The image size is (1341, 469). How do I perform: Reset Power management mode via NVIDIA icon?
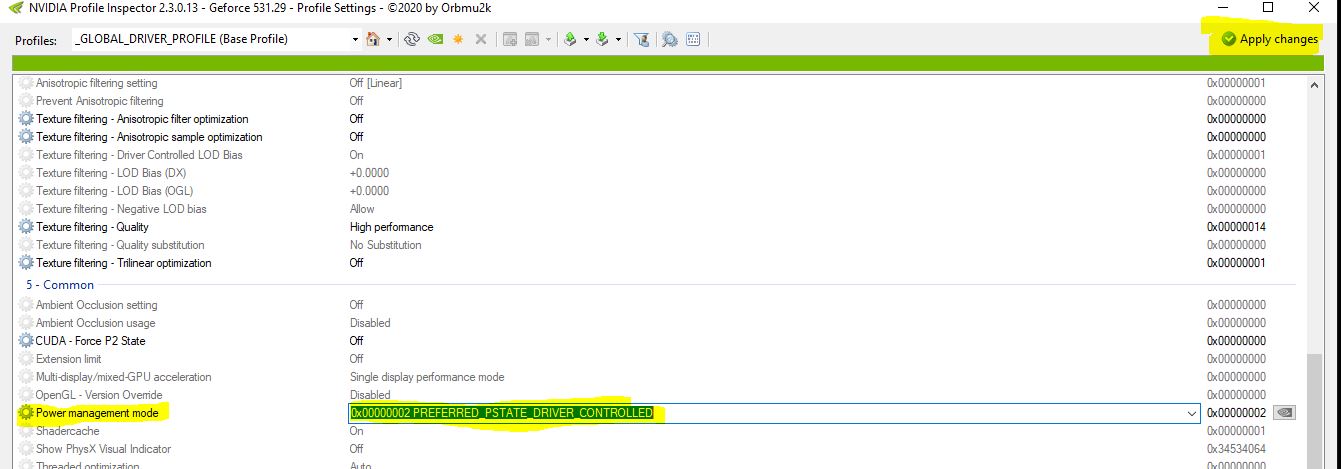click(1286, 413)
